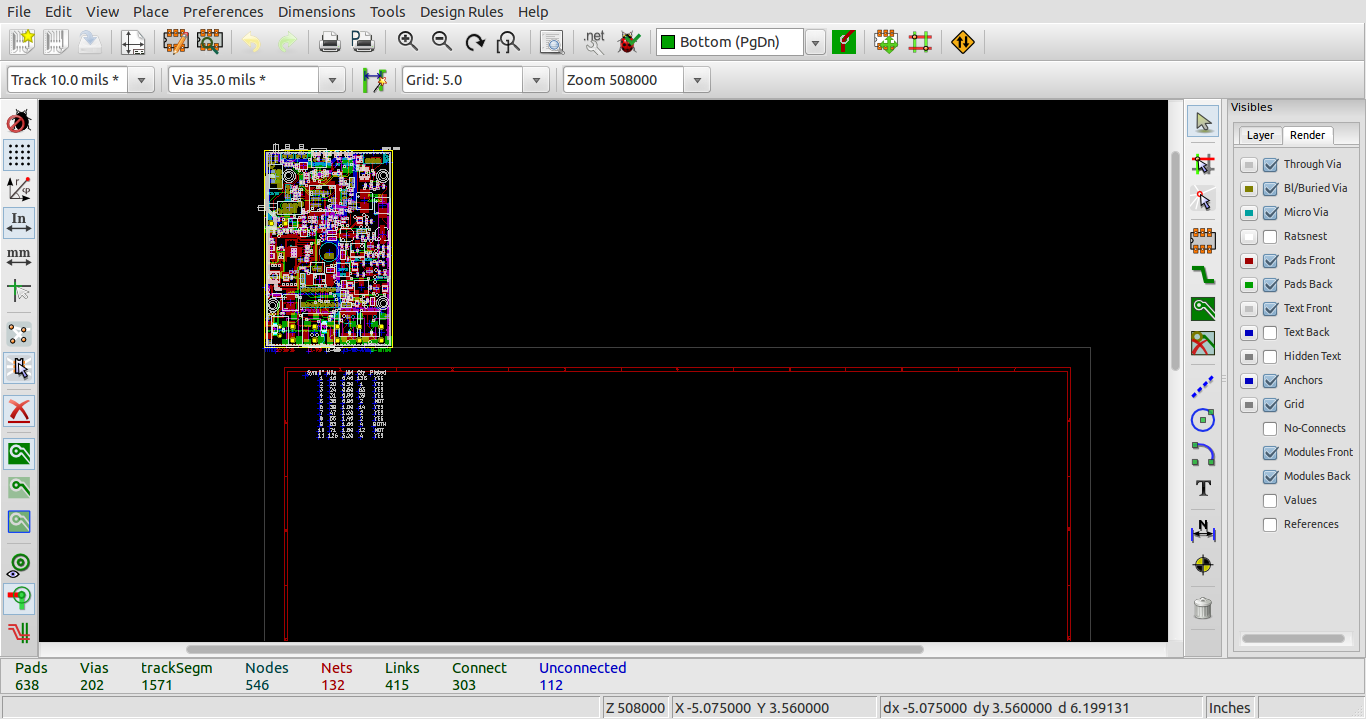The image size is (1366, 719).
Task: Select the Add Tracks and Vias tool
Action: coord(1203,275)
